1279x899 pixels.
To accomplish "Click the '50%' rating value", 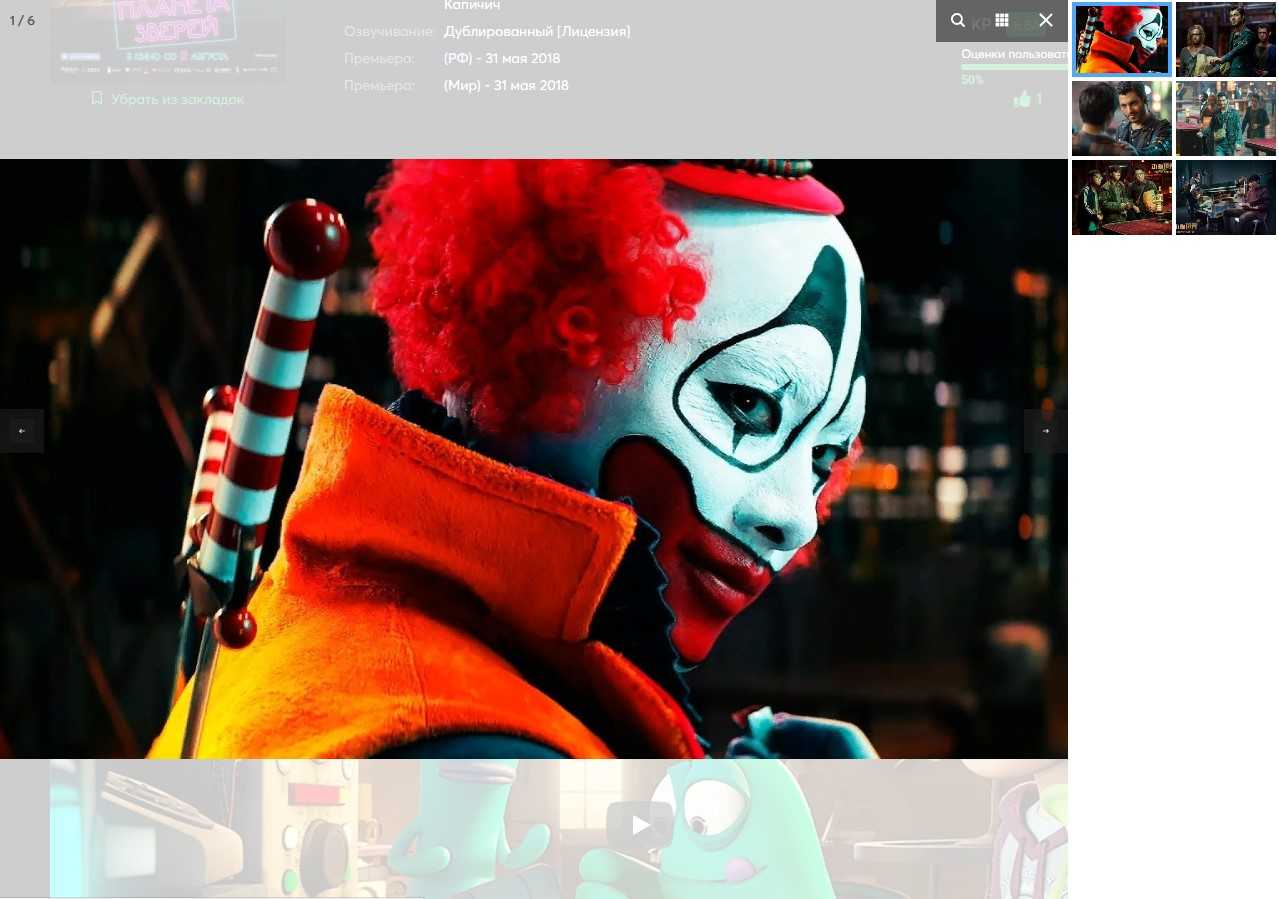I will (972, 80).
